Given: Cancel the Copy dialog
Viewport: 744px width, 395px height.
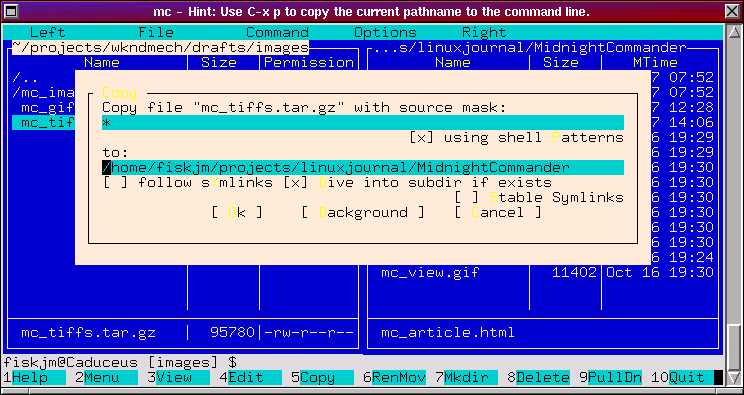Looking at the screenshot, I should 498,212.
